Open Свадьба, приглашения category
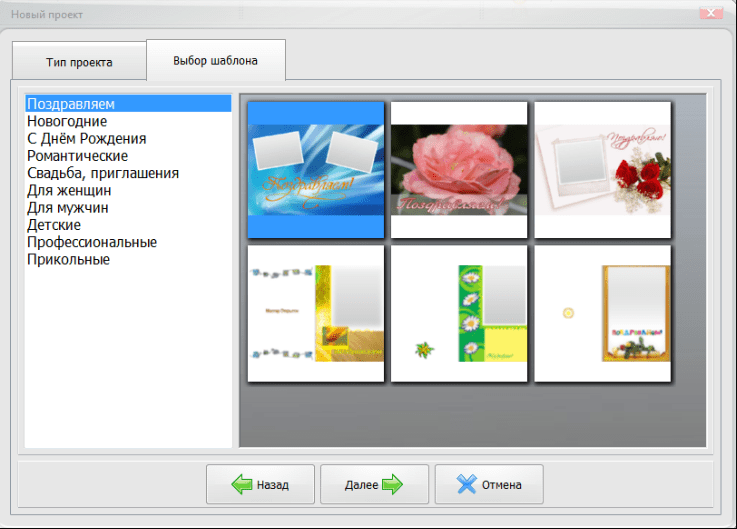This screenshot has height=529, width=737. (103, 173)
